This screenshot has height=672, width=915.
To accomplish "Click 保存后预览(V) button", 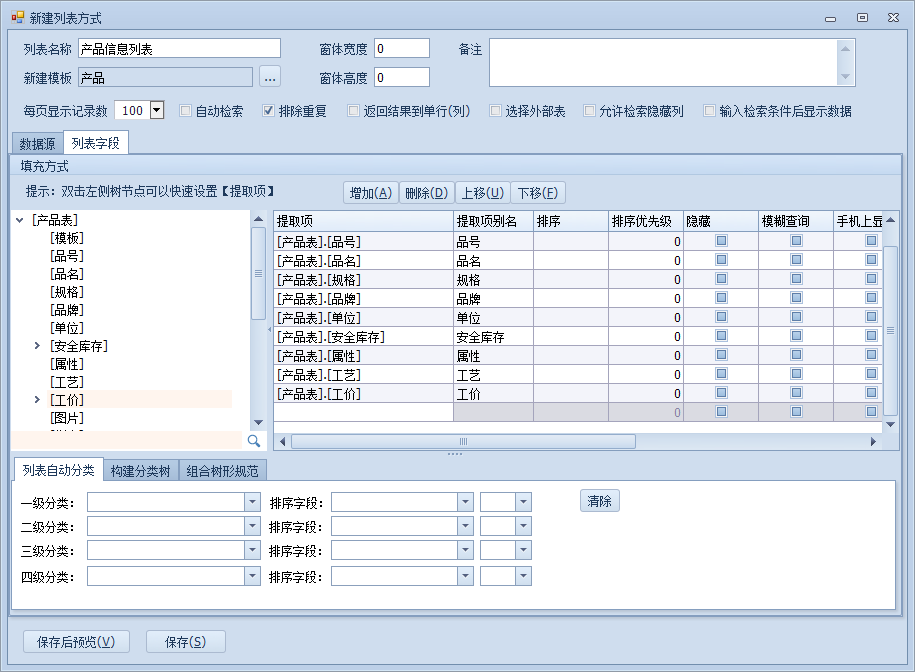I will point(76,642).
